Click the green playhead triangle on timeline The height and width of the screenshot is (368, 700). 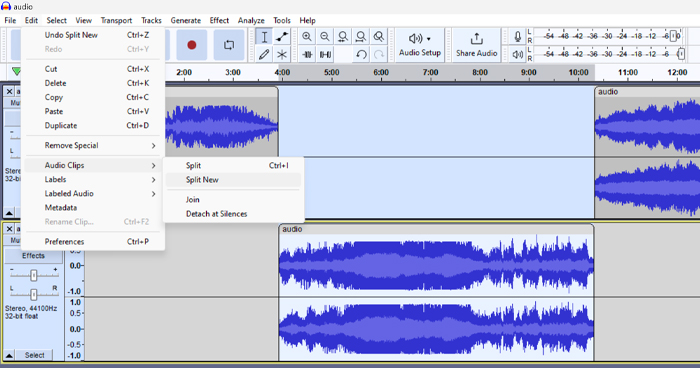coord(17,71)
